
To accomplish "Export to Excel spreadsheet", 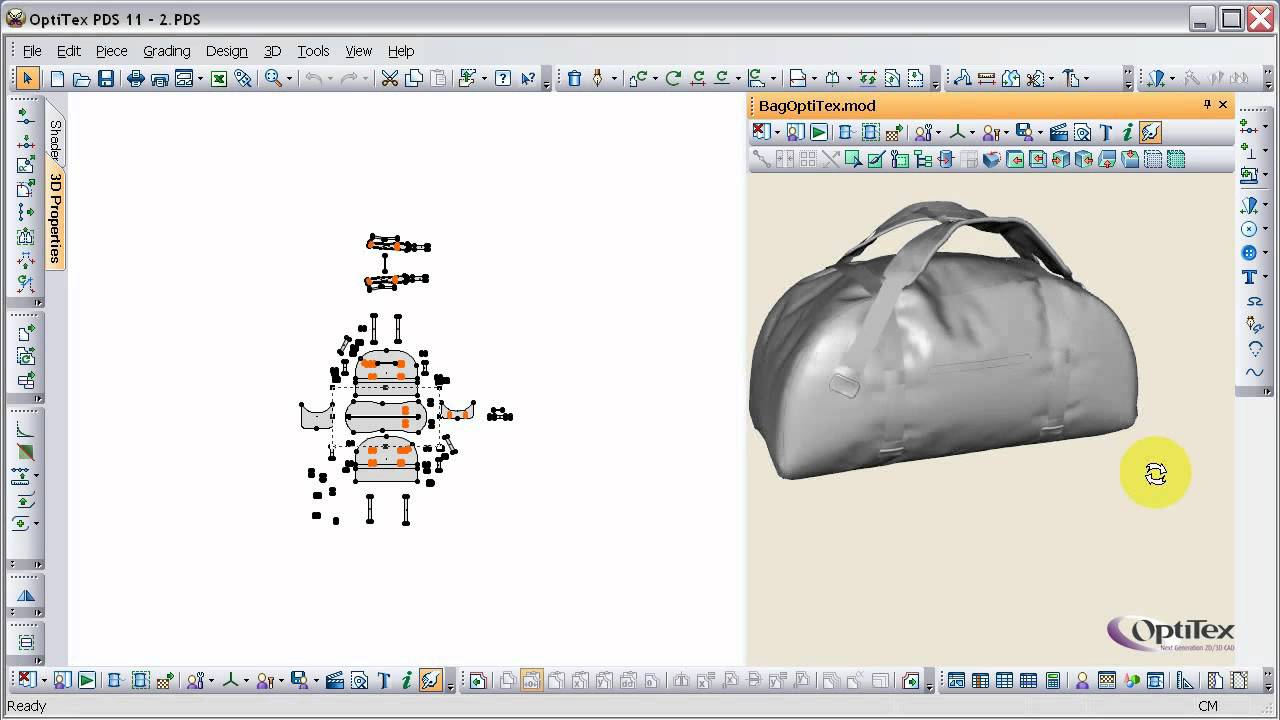I will [x=218, y=78].
